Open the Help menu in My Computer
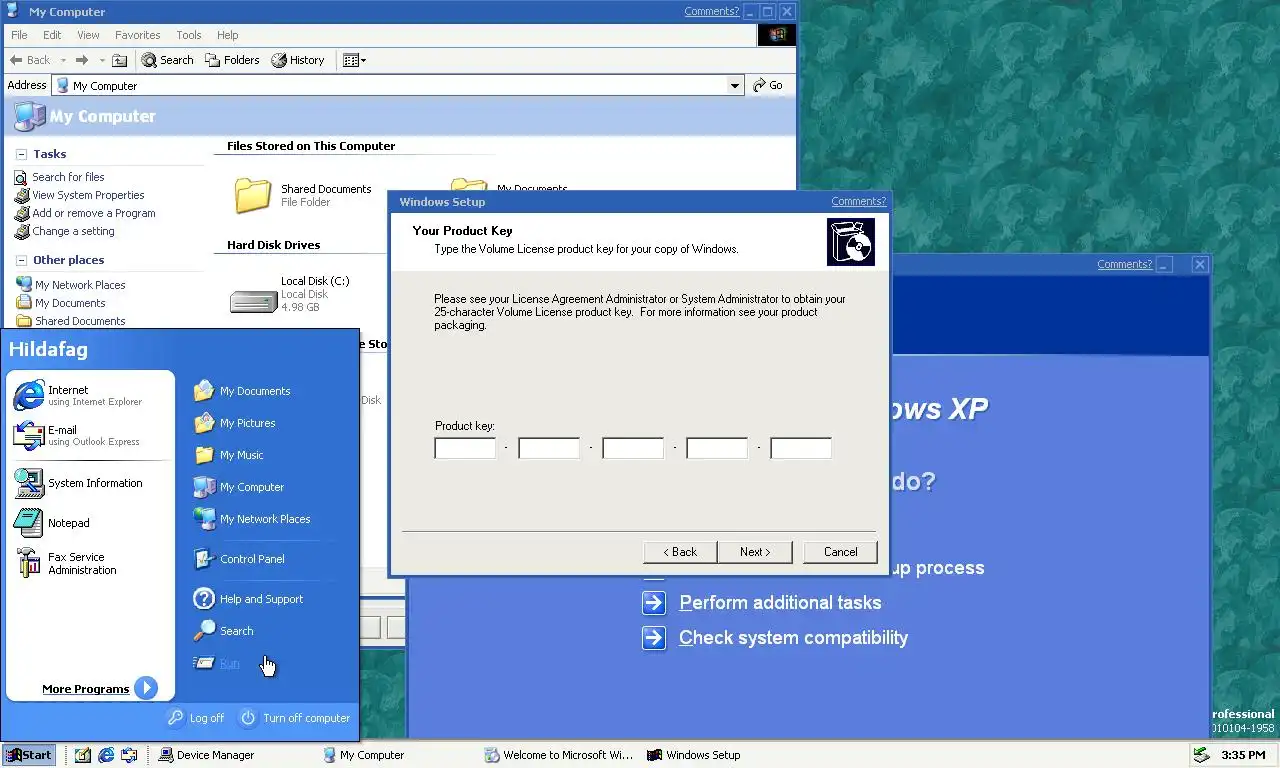This screenshot has width=1280, height=768. point(227,35)
